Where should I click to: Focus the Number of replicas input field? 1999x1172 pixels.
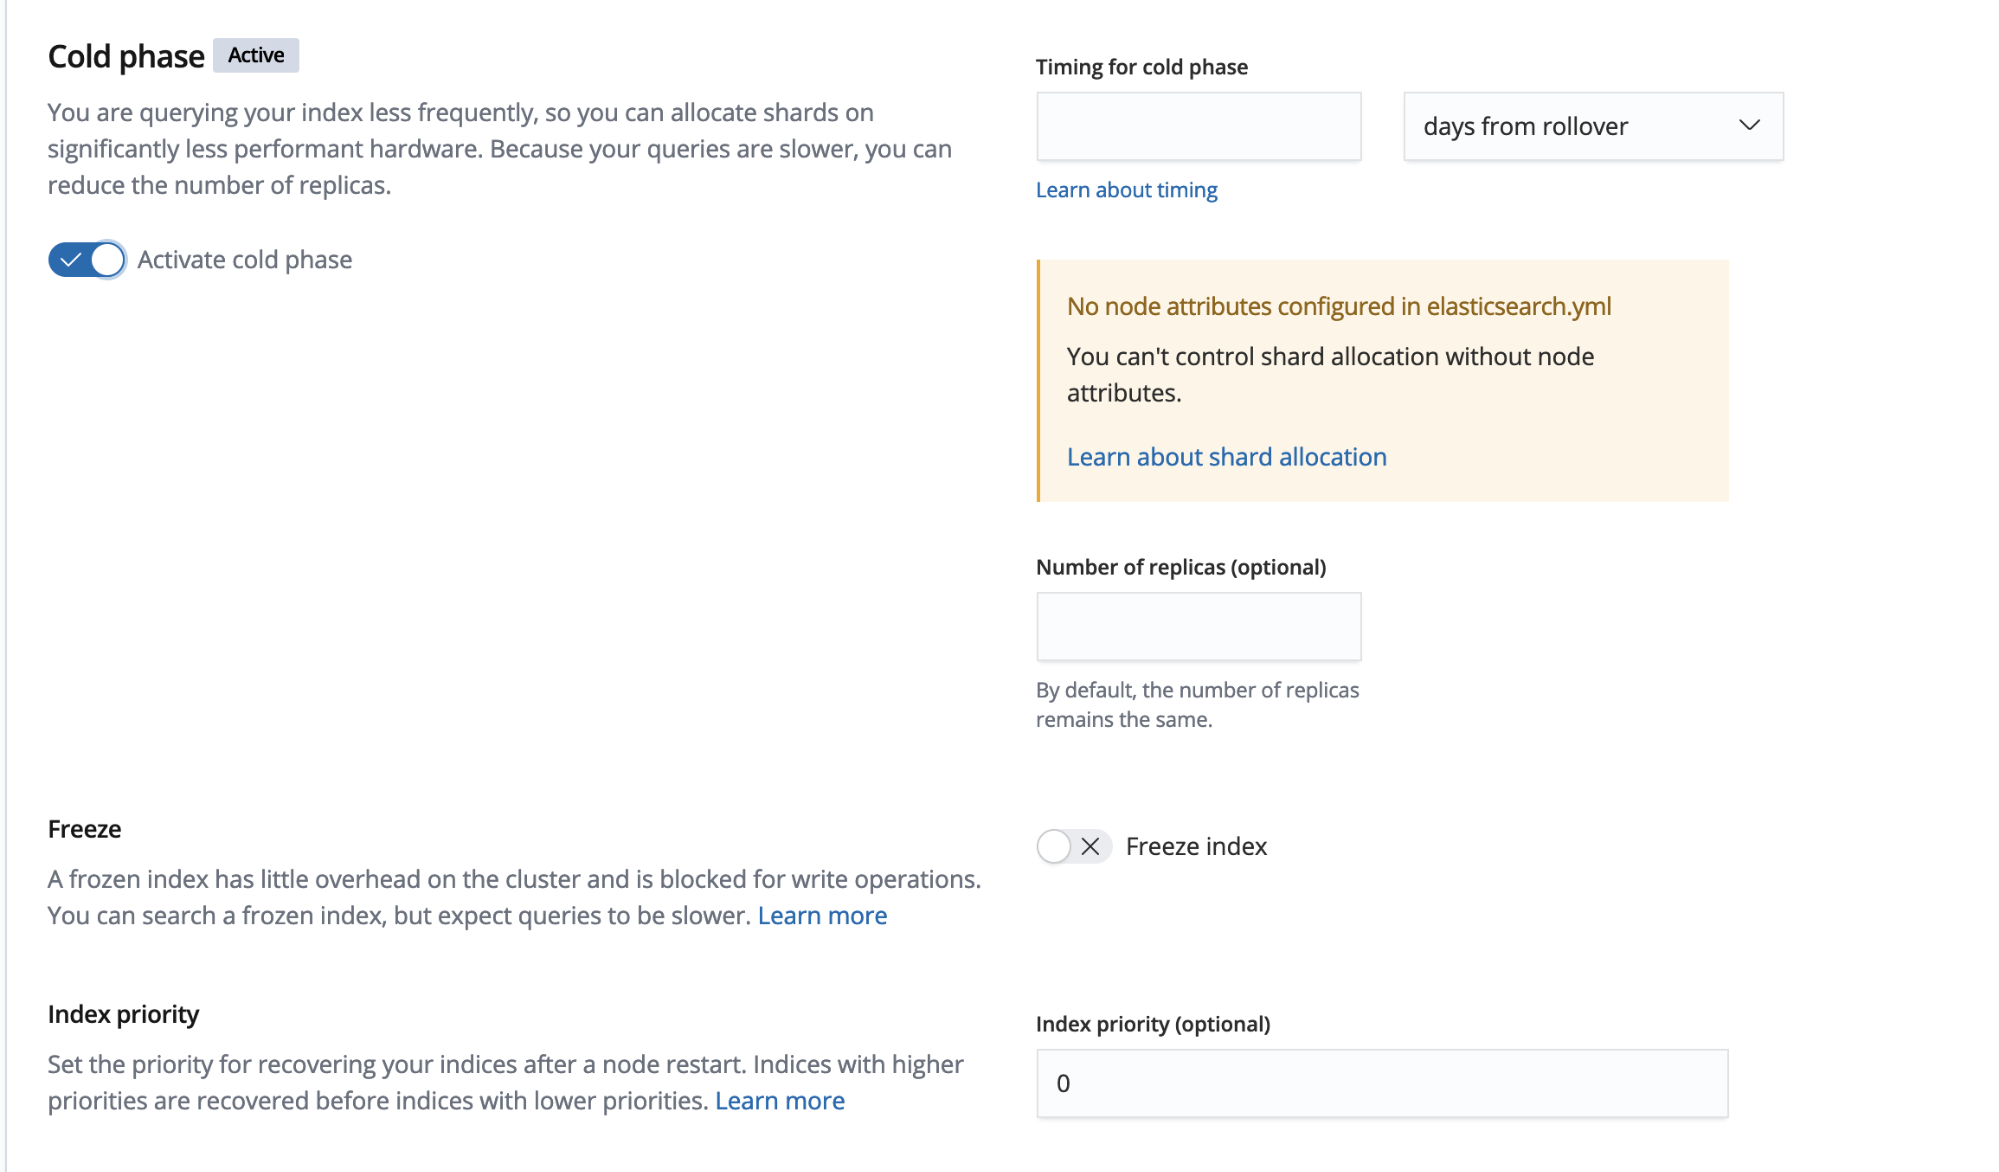point(1198,627)
